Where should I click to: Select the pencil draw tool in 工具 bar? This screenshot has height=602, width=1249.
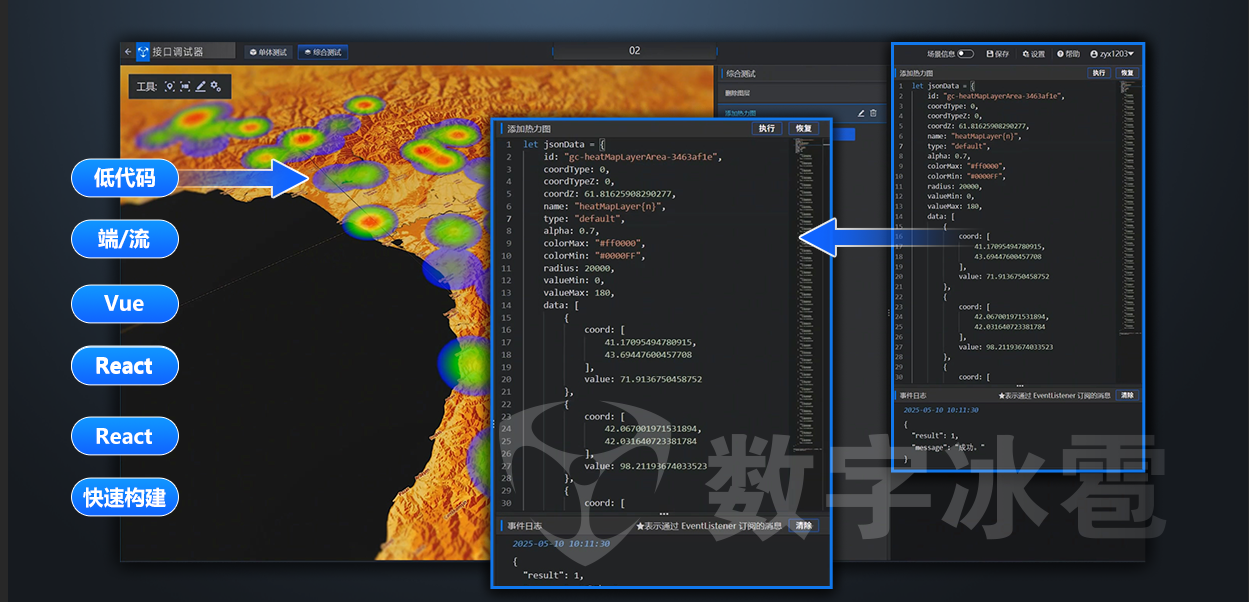tap(200, 87)
